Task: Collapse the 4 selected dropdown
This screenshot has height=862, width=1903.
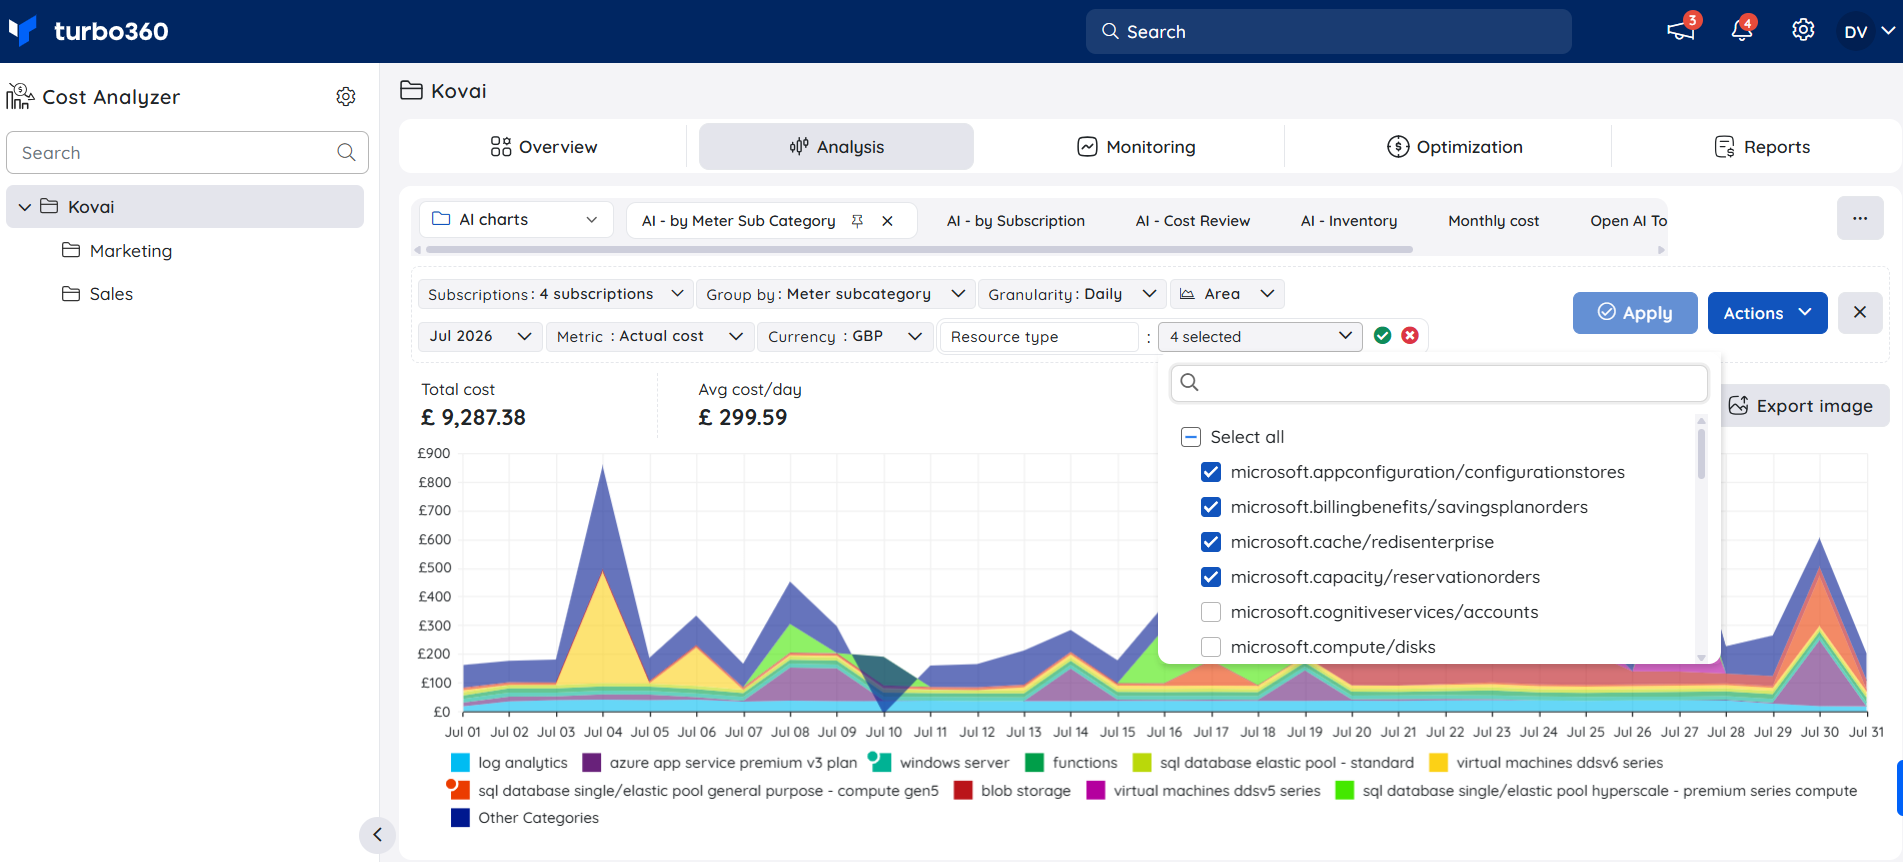Action: (1260, 336)
